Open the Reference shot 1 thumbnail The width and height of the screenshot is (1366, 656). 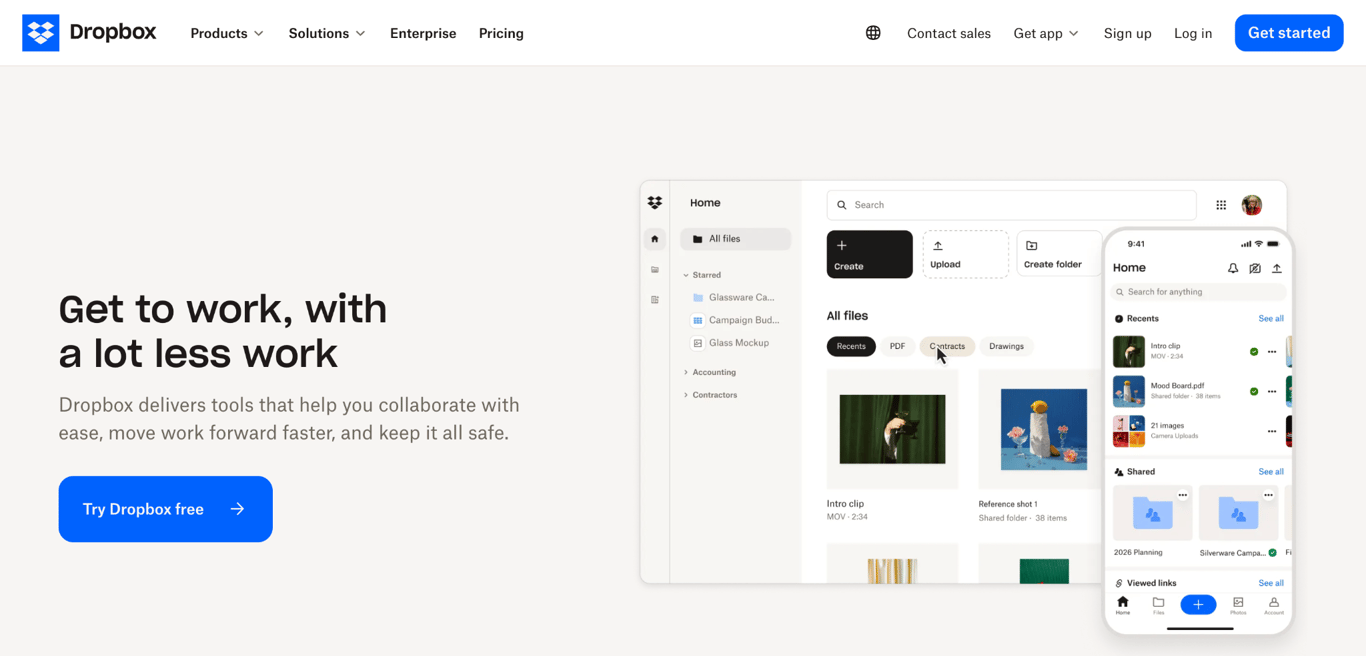point(1040,429)
